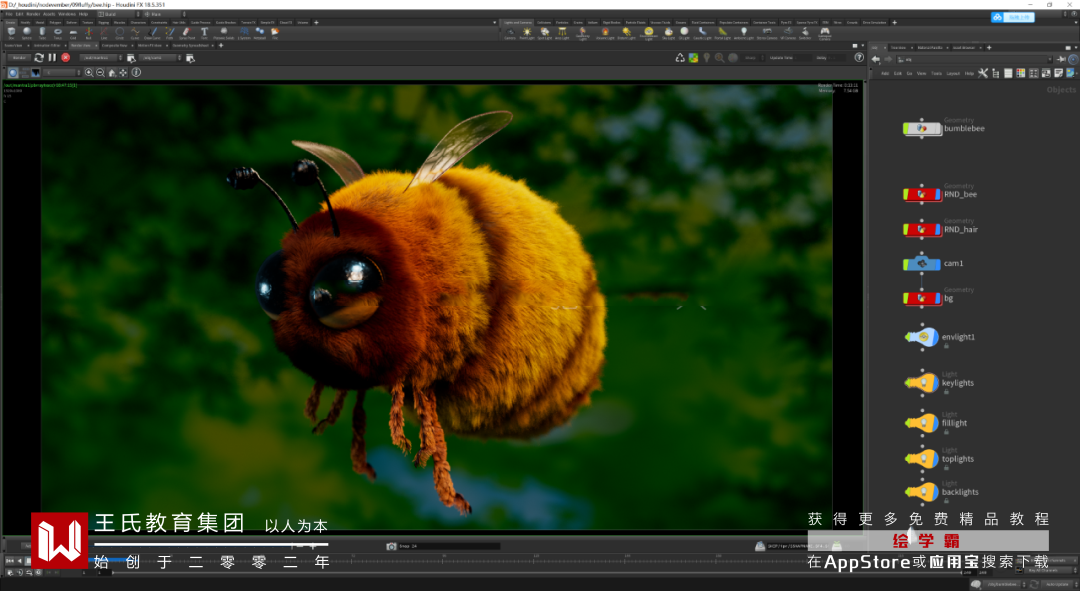The width and height of the screenshot is (1080, 591).
Task: Reset render view to home
Action: [112, 72]
